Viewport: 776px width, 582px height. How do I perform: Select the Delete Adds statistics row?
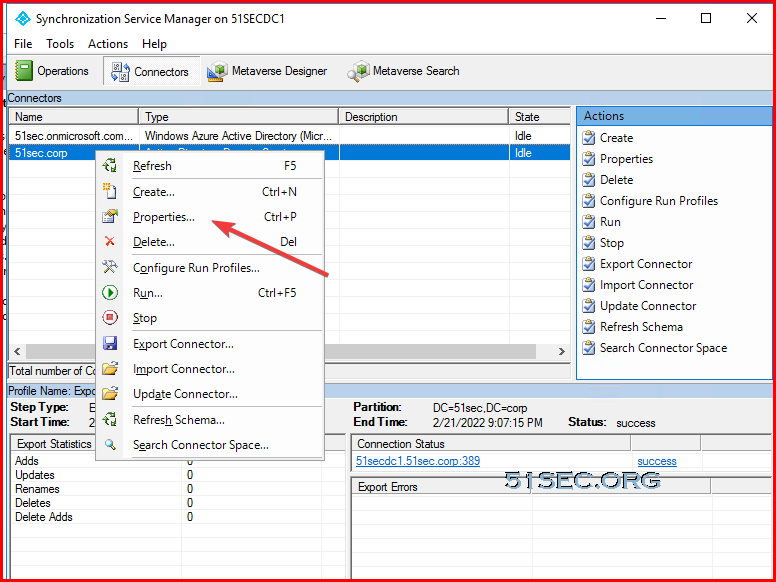pos(177,517)
